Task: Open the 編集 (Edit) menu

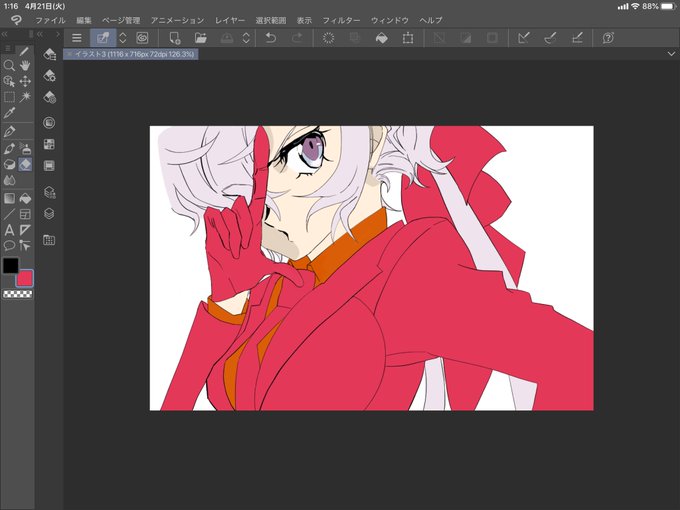Action: click(84, 20)
